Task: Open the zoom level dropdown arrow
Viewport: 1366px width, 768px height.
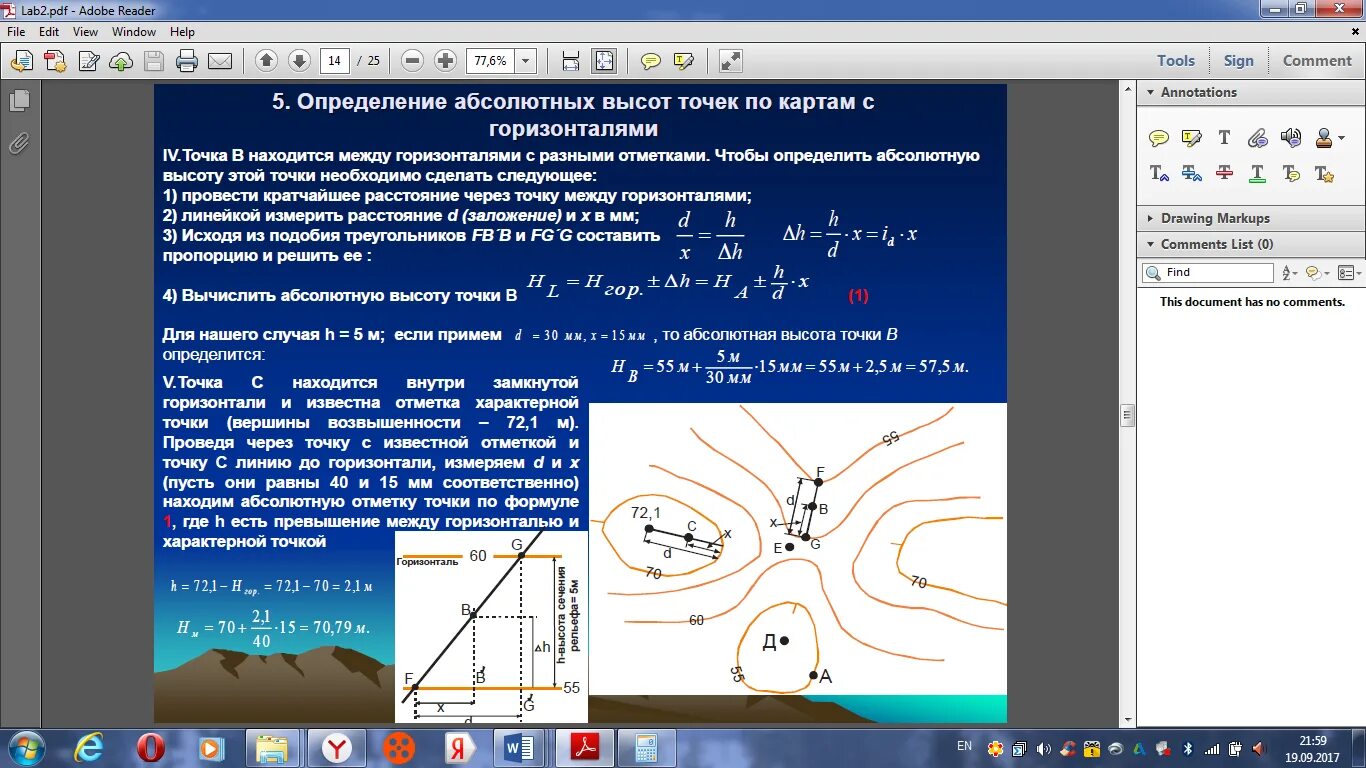Action: [526, 61]
